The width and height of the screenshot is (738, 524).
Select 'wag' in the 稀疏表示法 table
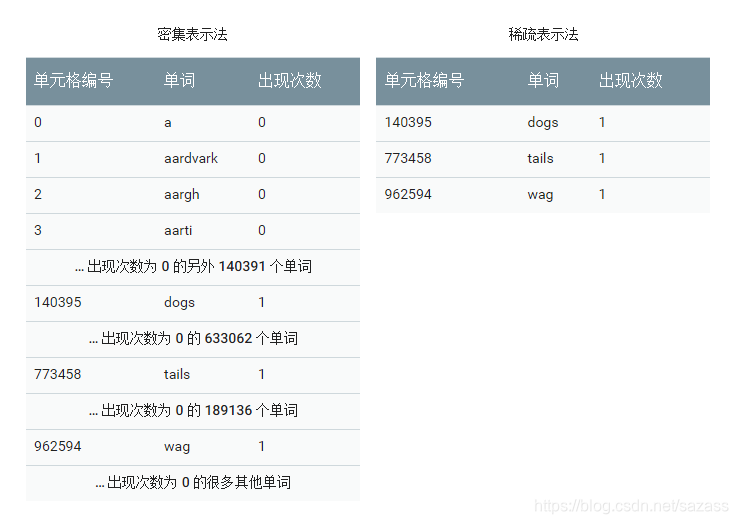pos(540,195)
